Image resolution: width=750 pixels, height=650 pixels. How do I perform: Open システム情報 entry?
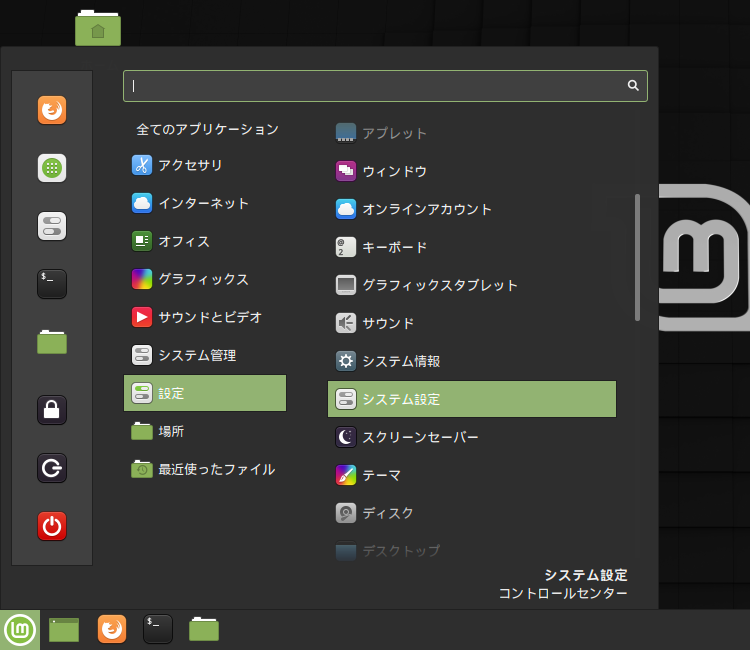tap(472, 361)
